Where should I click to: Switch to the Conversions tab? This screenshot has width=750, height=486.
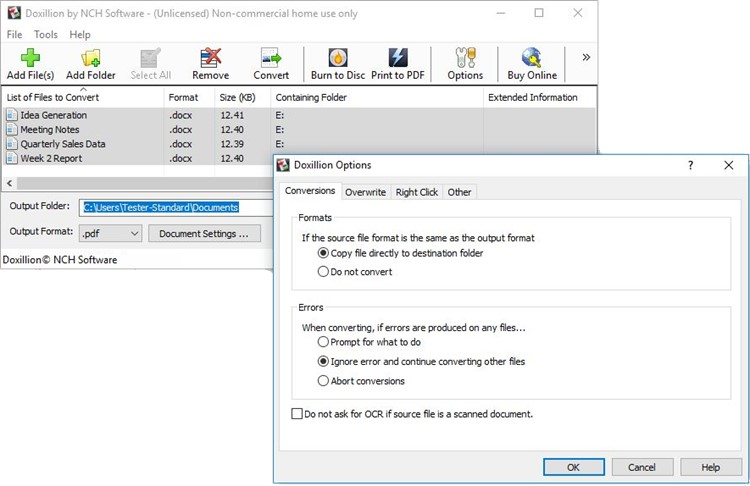pos(310,191)
